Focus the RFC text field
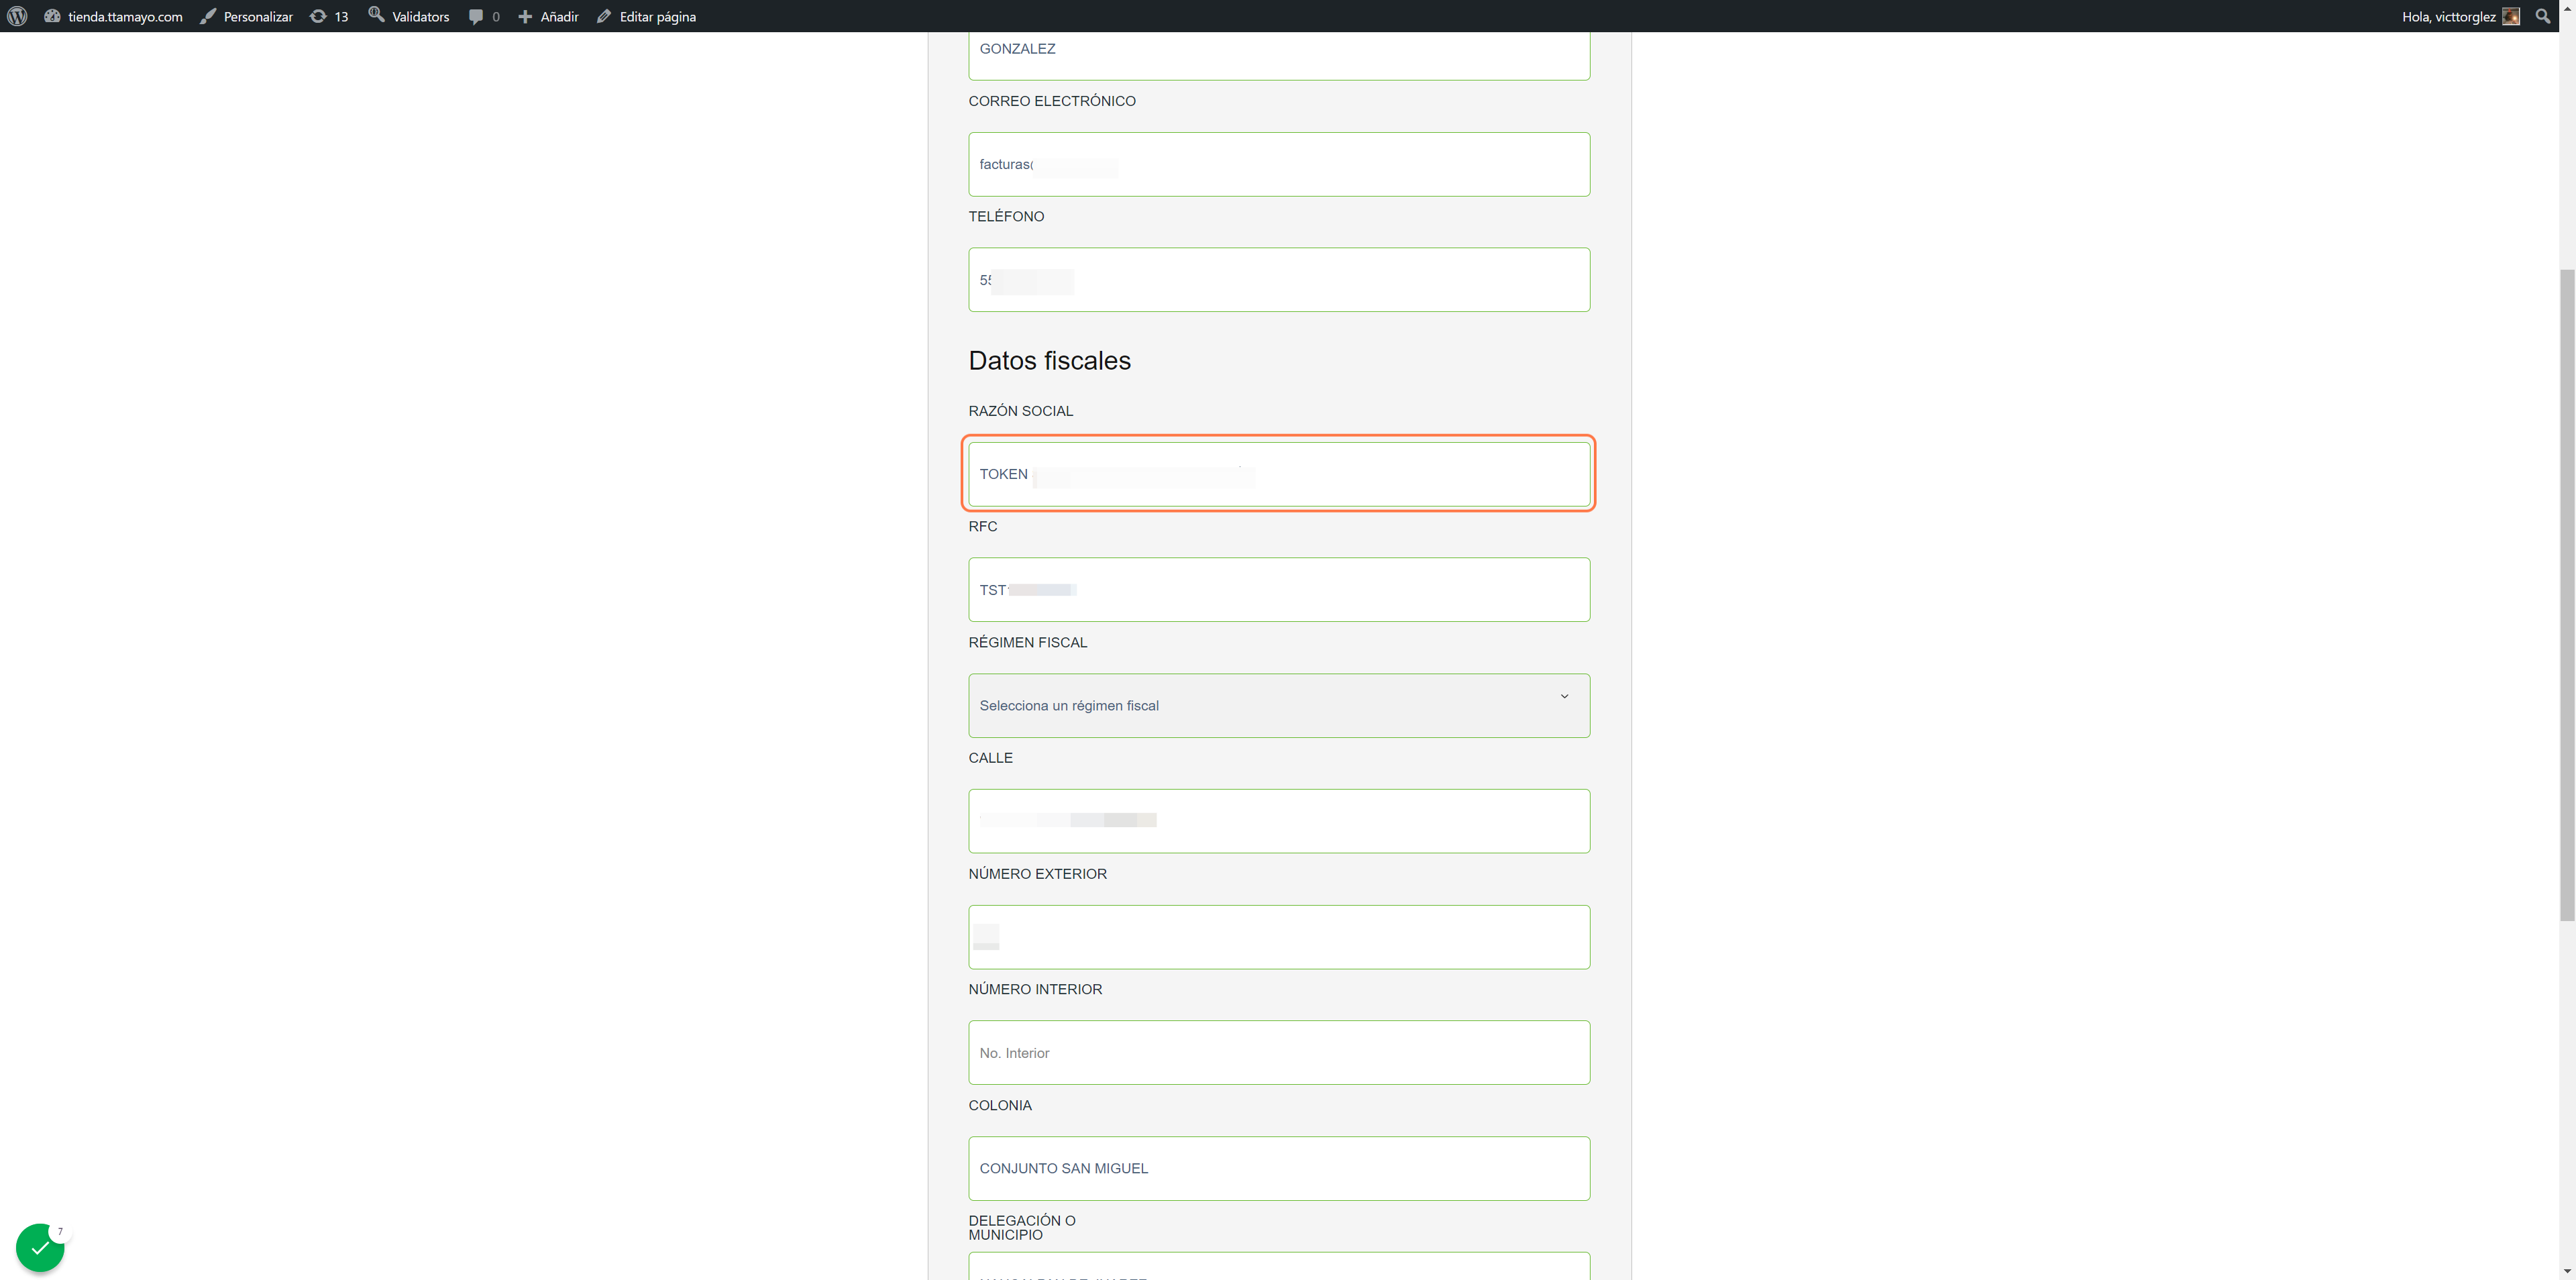This screenshot has height=1280, width=2576. 1279,589
